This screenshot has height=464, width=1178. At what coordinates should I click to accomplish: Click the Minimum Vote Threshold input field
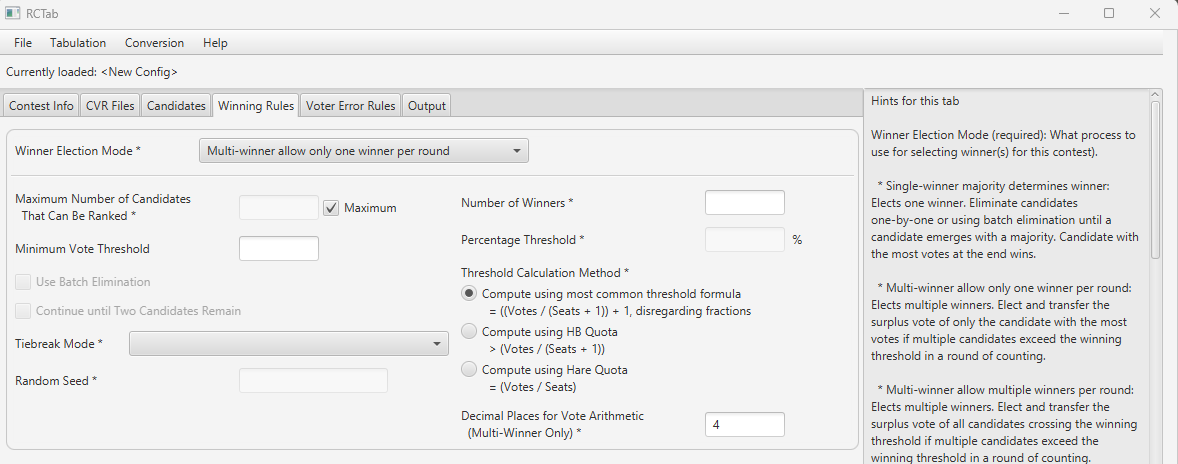[279, 249]
